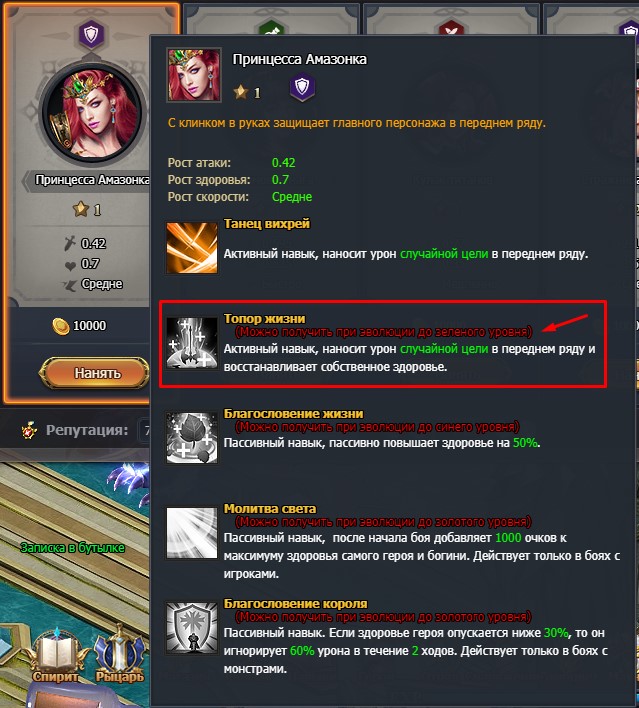
Task: Select the Танец вихрей skill icon
Action: [192, 247]
